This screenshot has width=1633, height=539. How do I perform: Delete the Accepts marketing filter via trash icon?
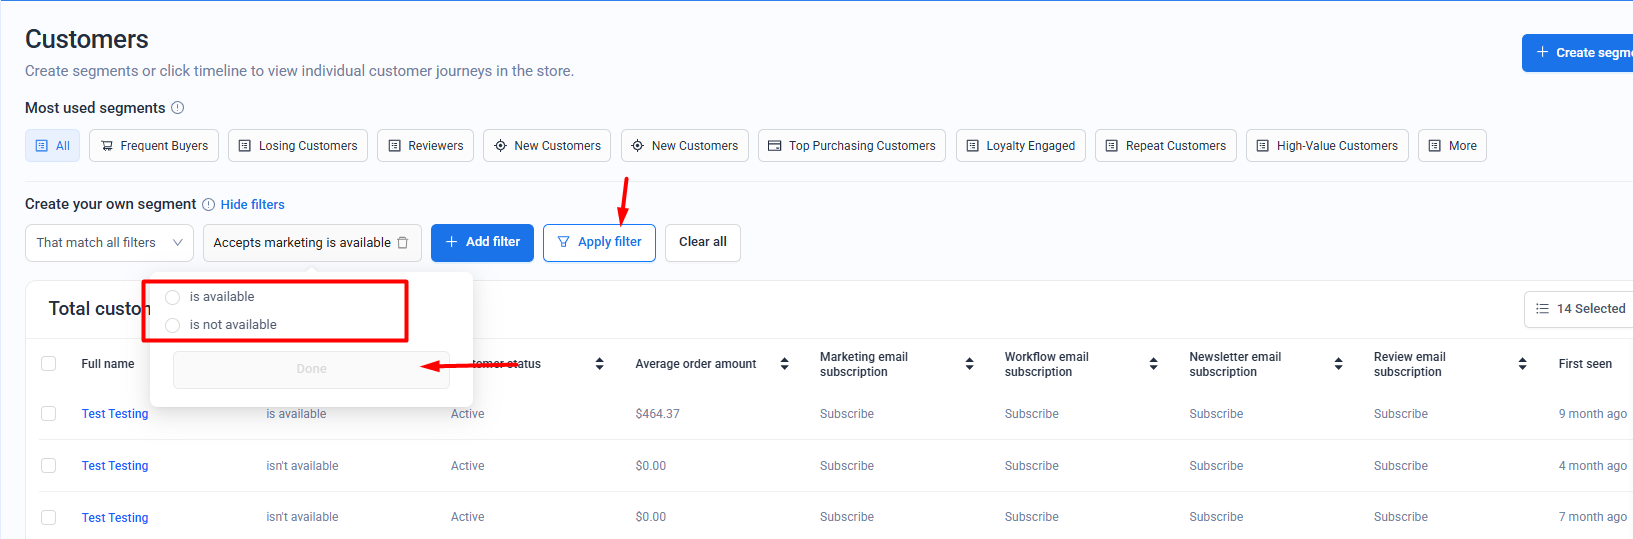tap(403, 243)
